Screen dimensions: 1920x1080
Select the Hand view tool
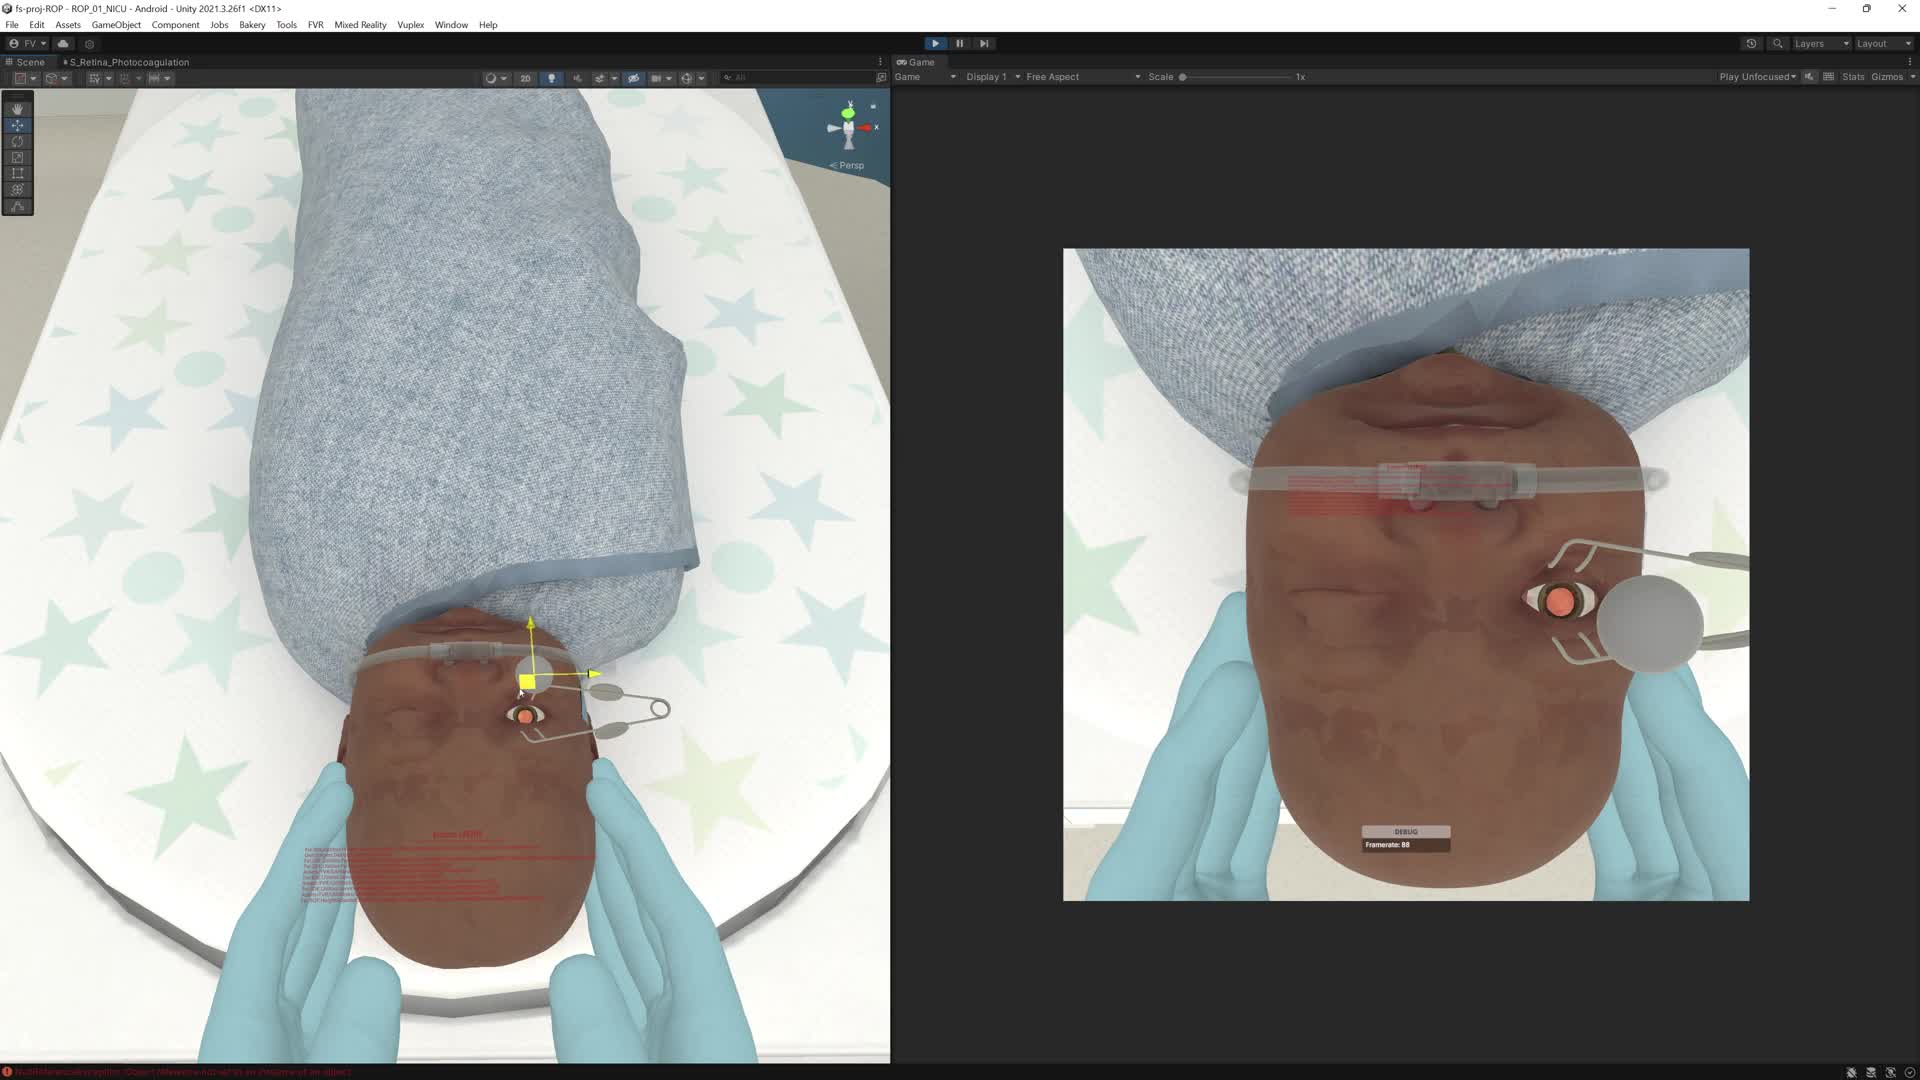tap(17, 109)
